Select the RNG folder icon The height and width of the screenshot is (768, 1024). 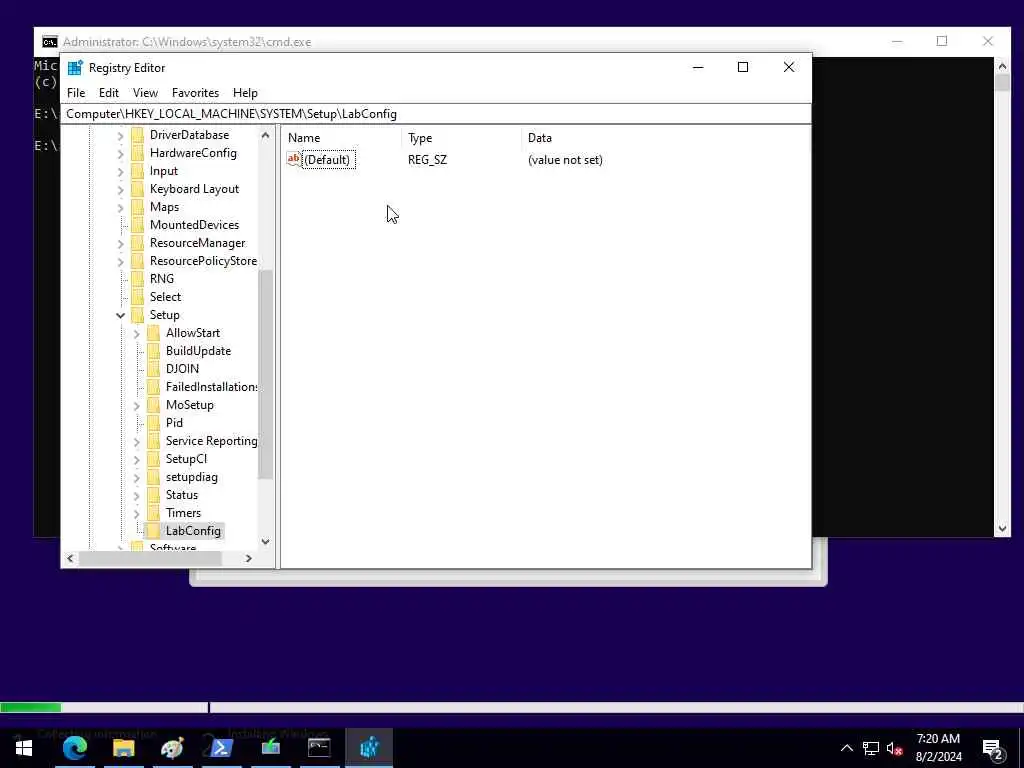click(x=137, y=279)
